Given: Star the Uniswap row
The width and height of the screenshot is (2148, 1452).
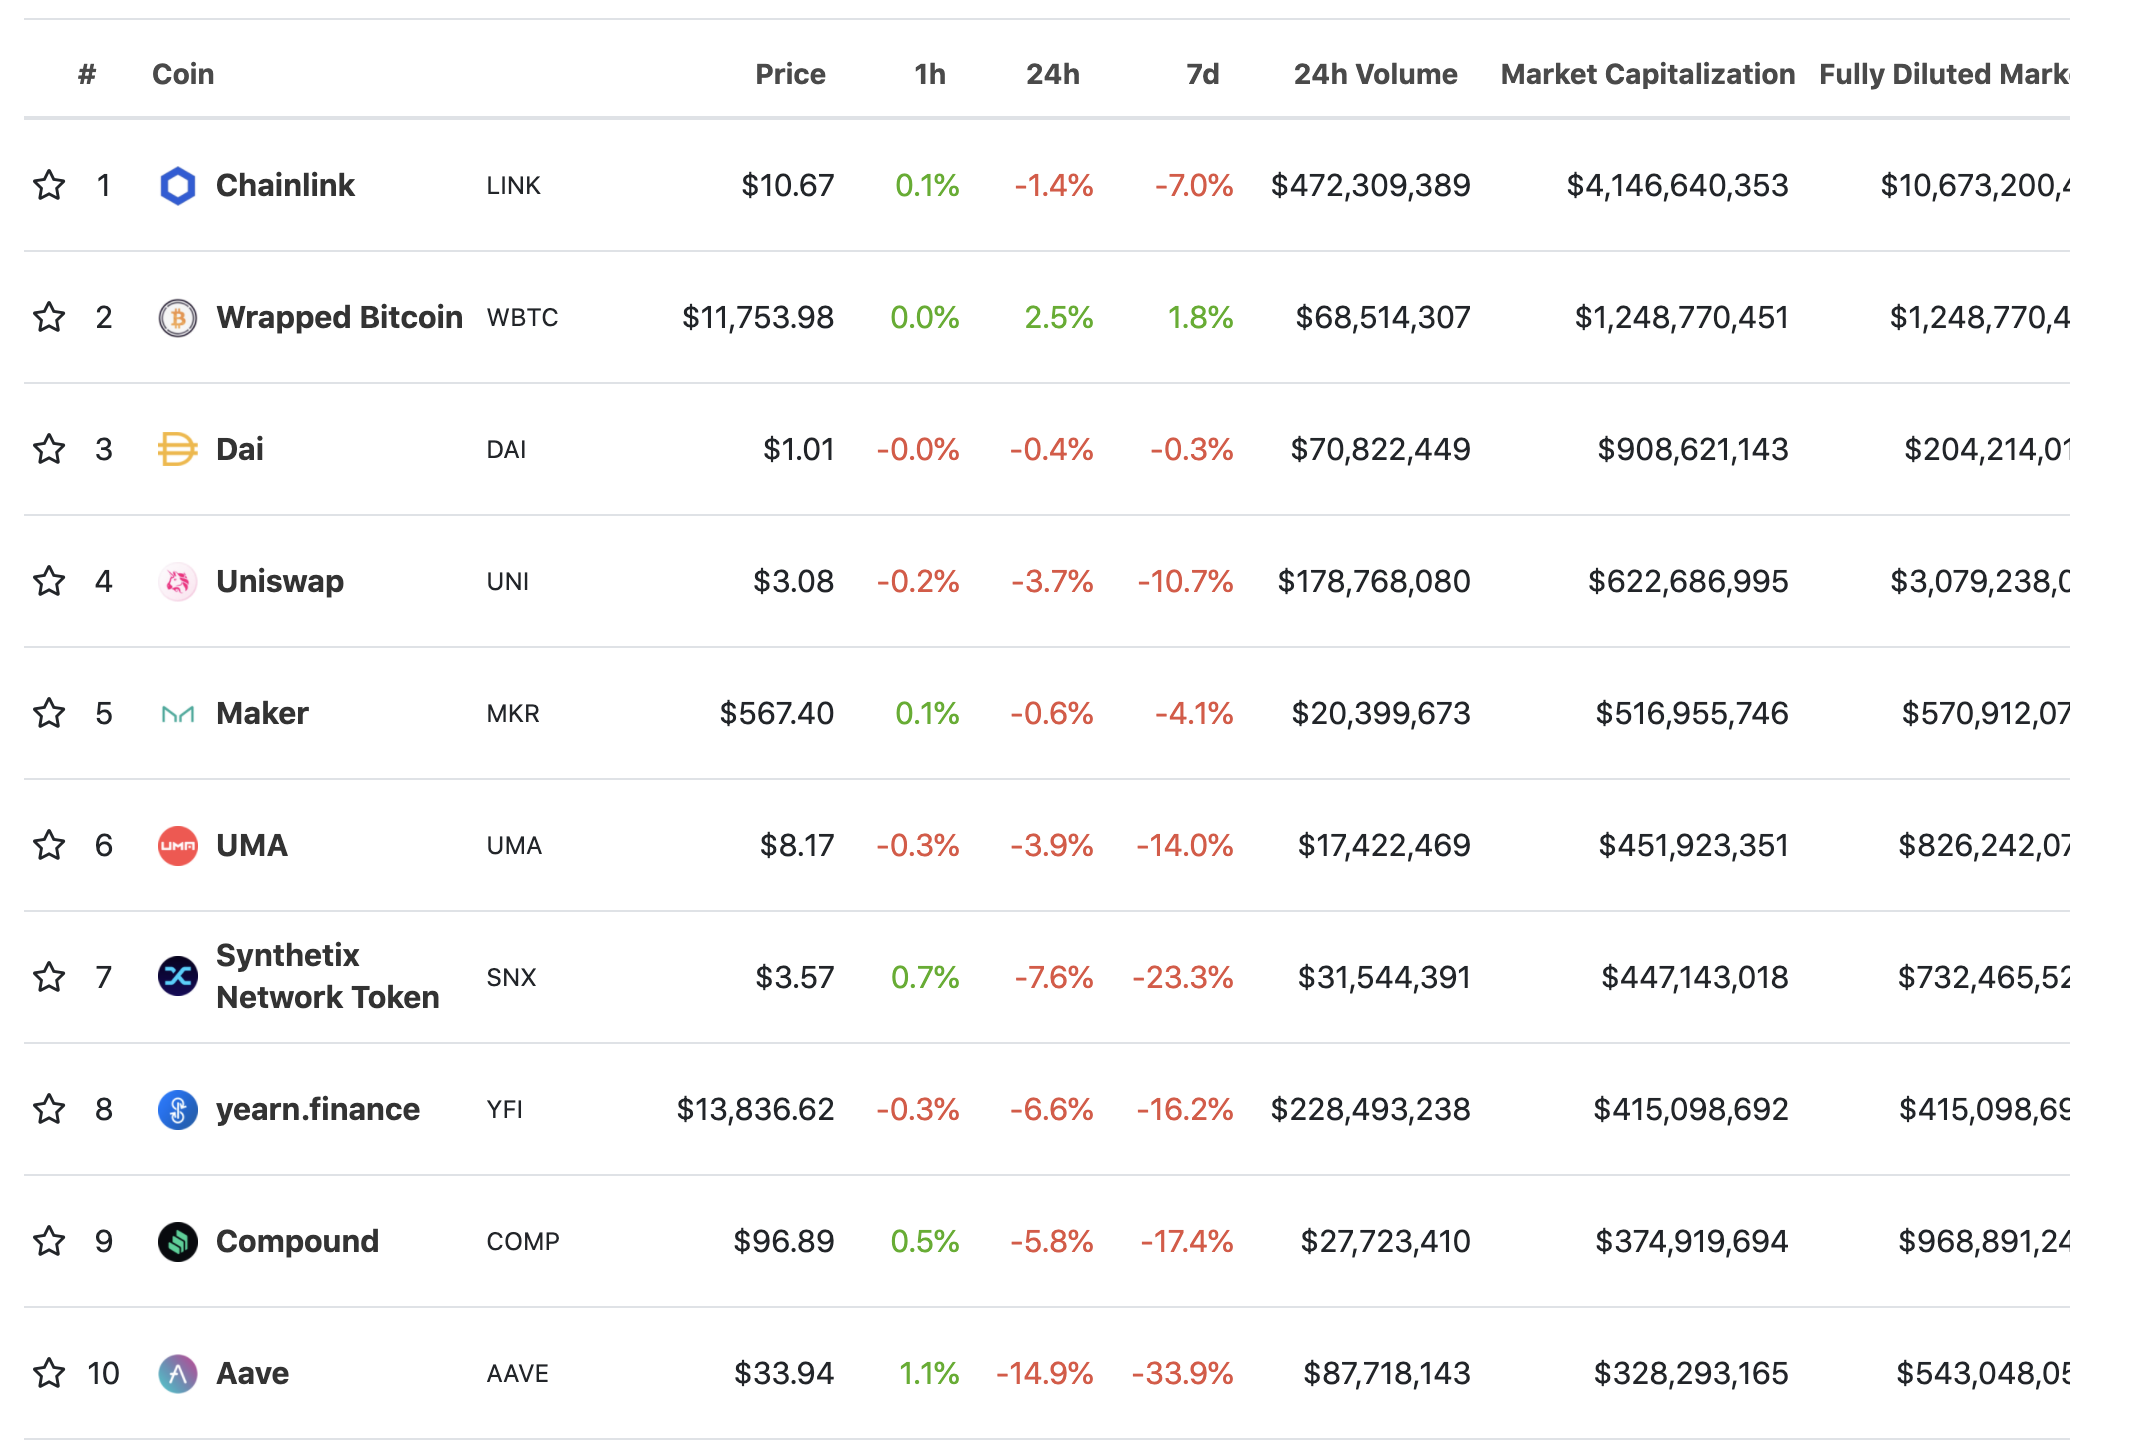Looking at the screenshot, I should click(x=49, y=581).
